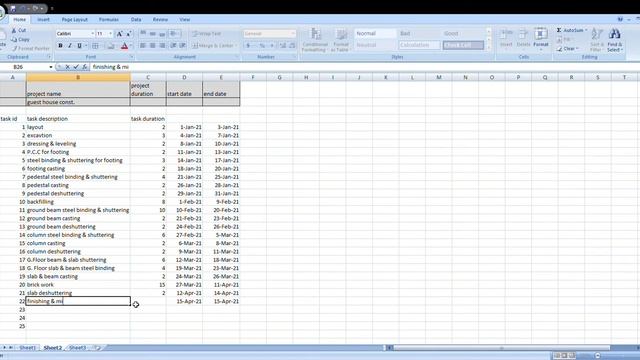Align text left

(x=143, y=46)
